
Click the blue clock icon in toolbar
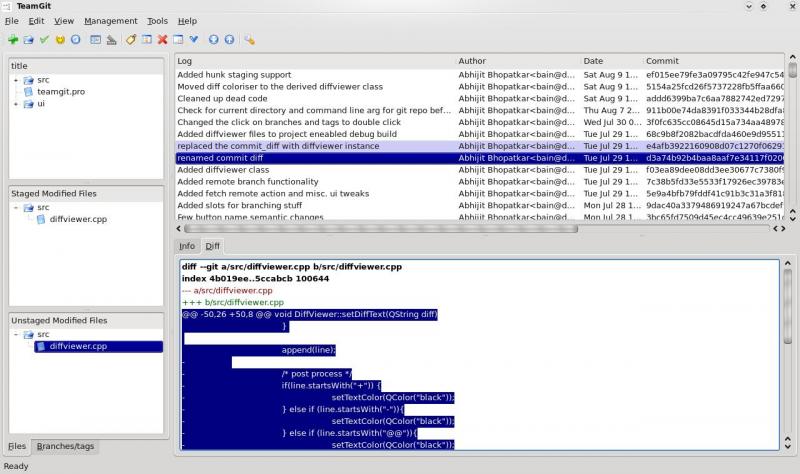(76, 40)
